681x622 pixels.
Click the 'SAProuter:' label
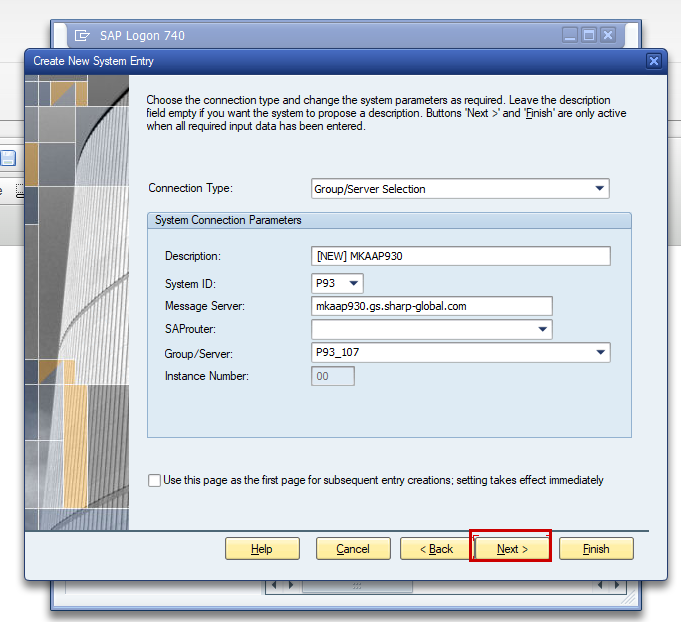(190, 329)
